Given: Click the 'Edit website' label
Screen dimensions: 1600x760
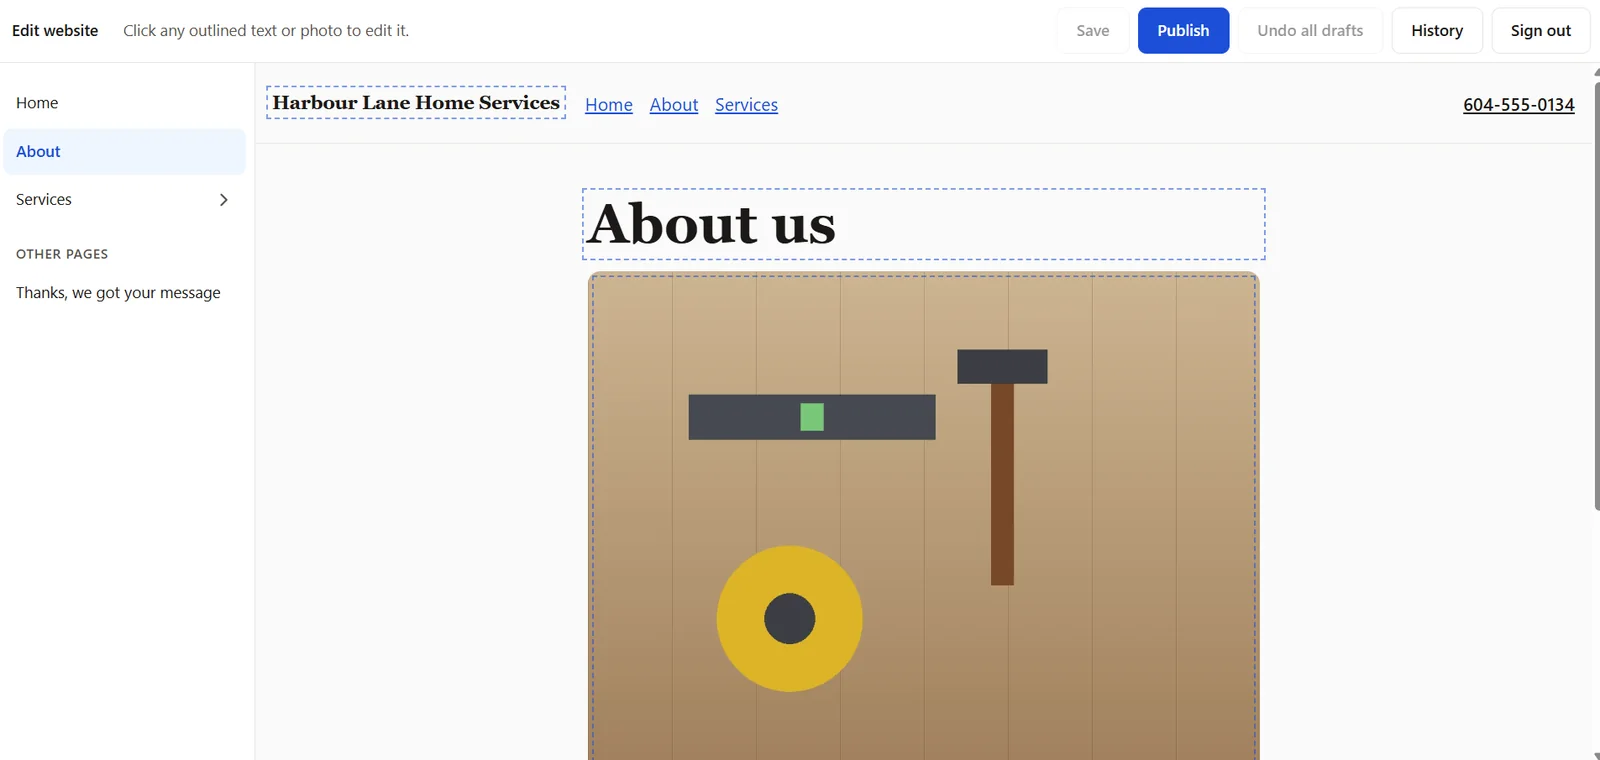Looking at the screenshot, I should click(x=55, y=31).
